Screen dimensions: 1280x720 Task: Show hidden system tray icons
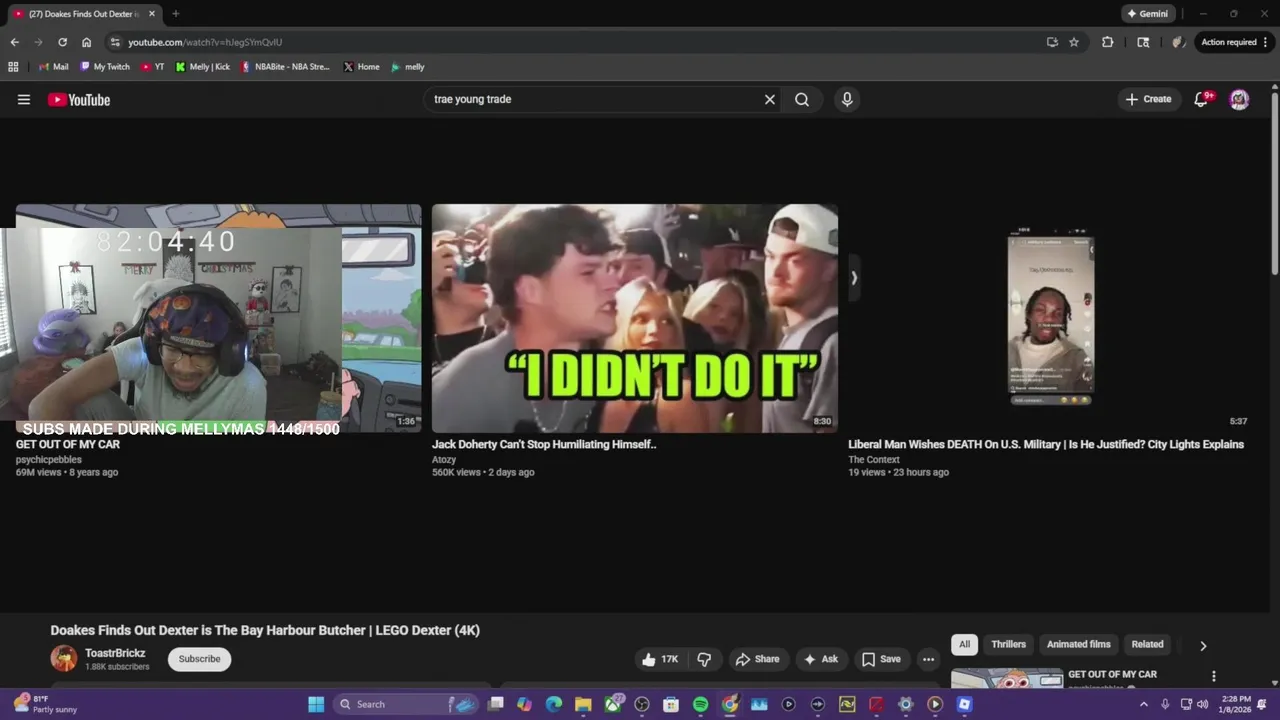(x=1144, y=704)
